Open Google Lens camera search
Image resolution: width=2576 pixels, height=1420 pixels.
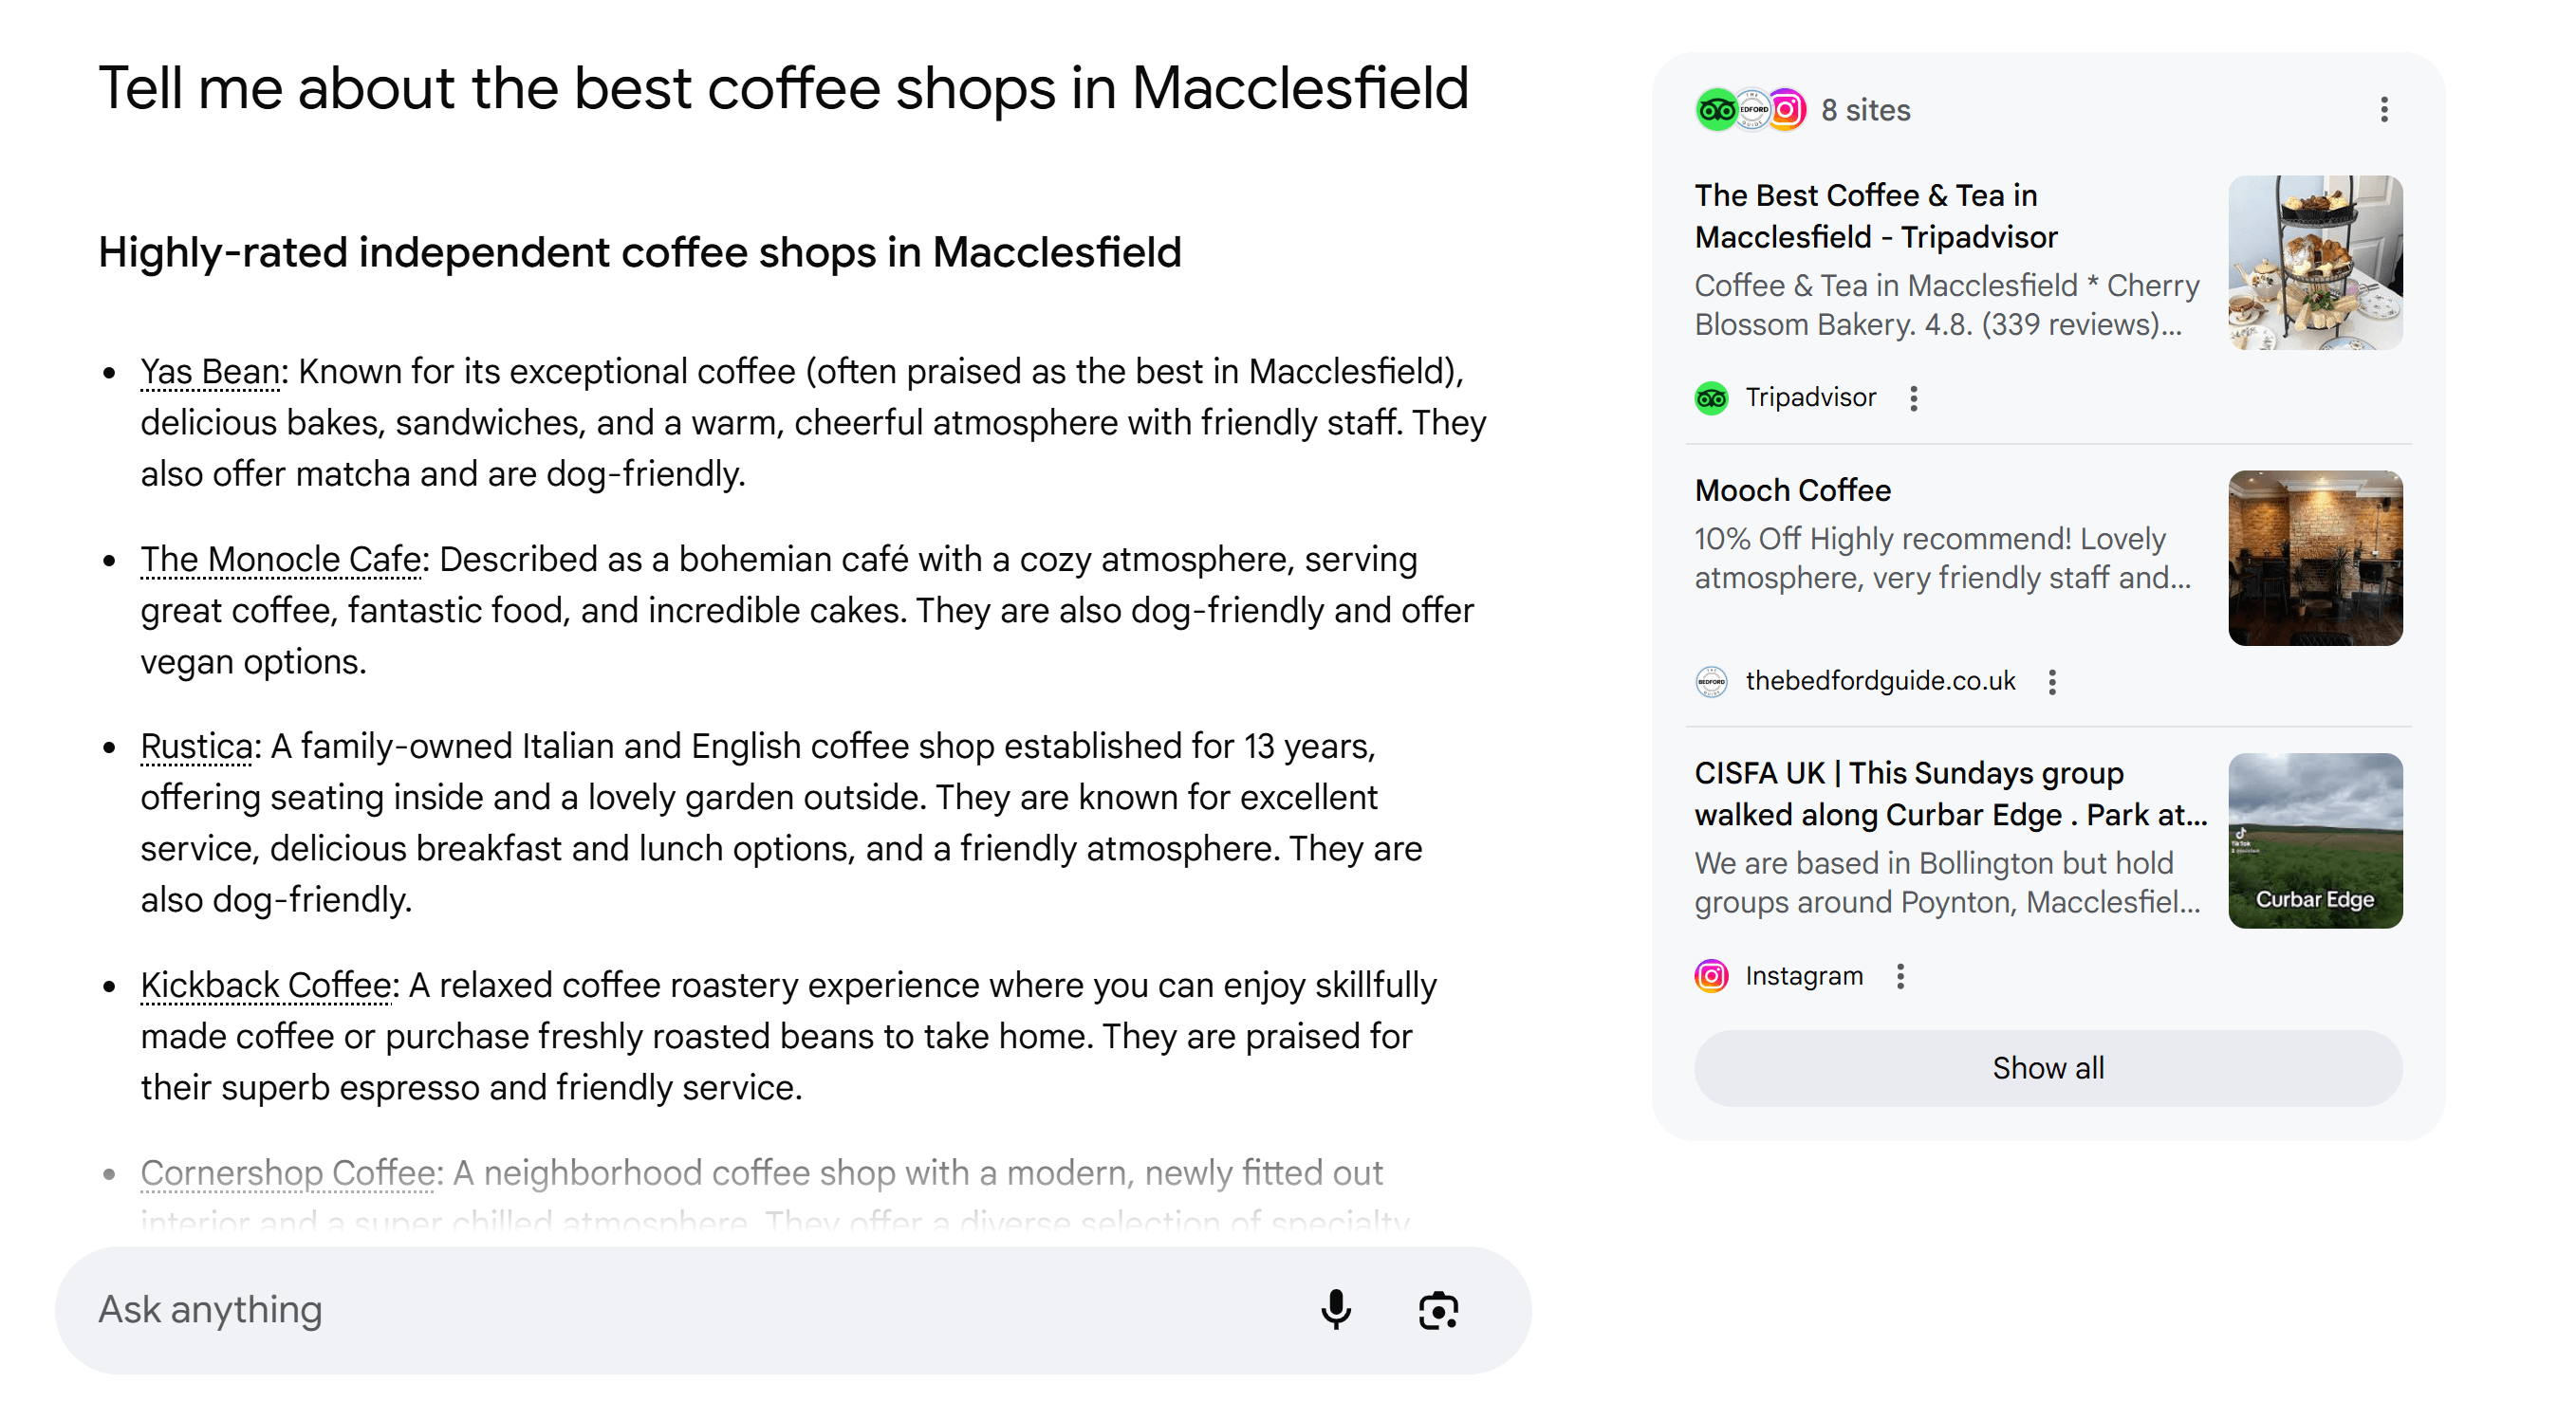click(1437, 1310)
